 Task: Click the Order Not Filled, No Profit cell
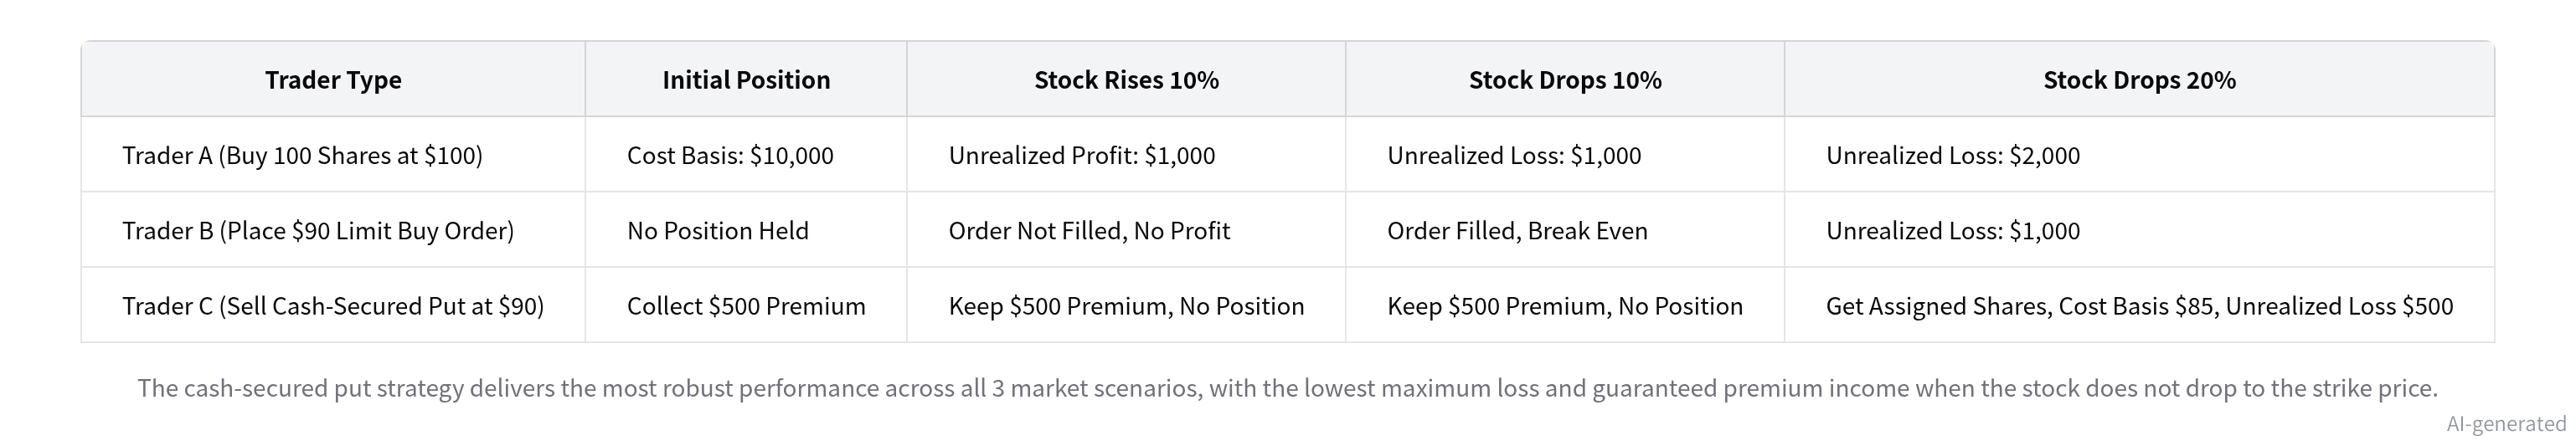click(x=1089, y=231)
